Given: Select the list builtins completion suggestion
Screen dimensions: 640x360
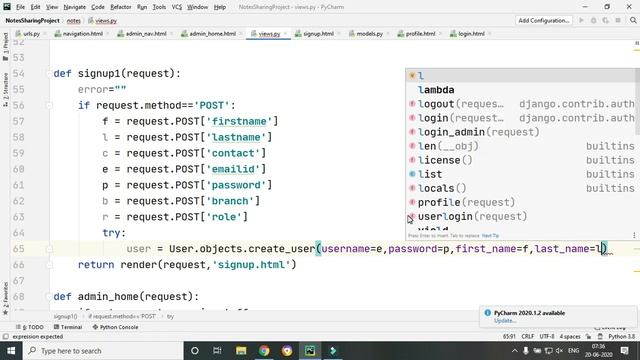Looking at the screenshot, I should [521, 174].
